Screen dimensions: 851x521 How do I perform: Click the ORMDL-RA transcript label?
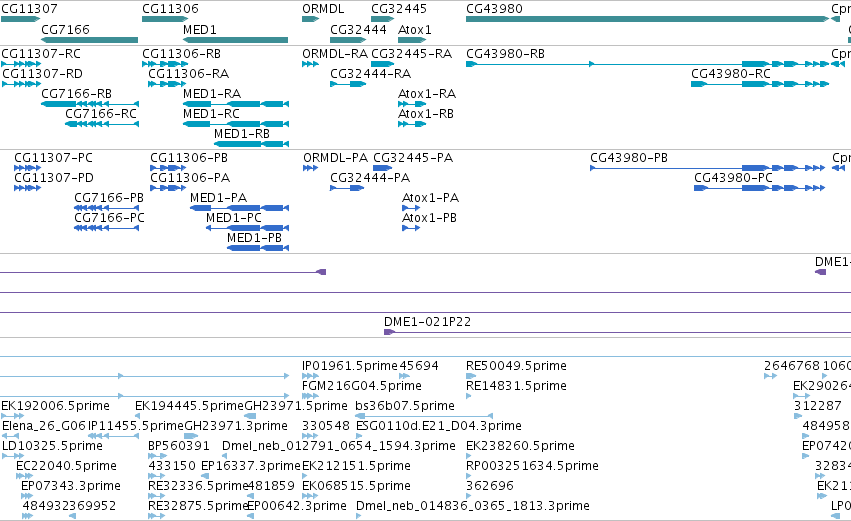[x=335, y=54]
